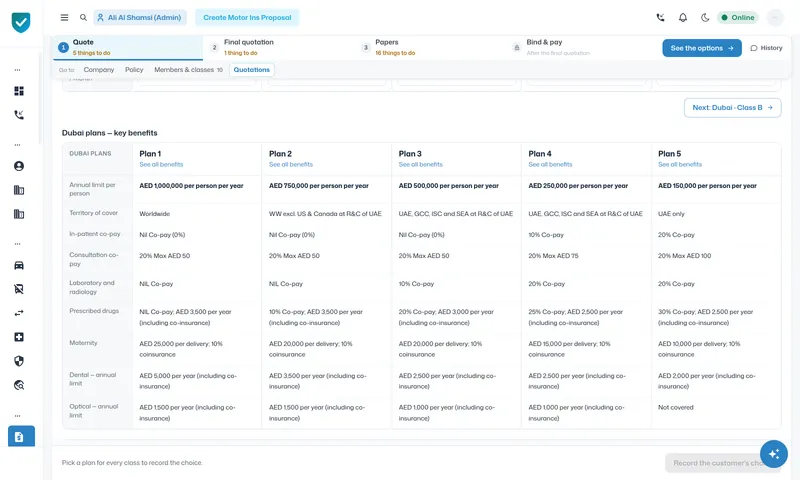
Task: Open the crossed-out bus icon in sidebar
Action: click(x=19, y=289)
